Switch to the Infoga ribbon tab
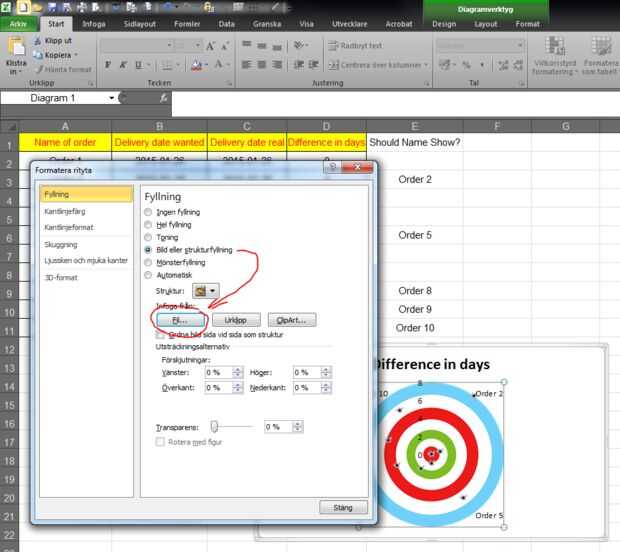Image resolution: width=620 pixels, height=552 pixels. coord(94,24)
